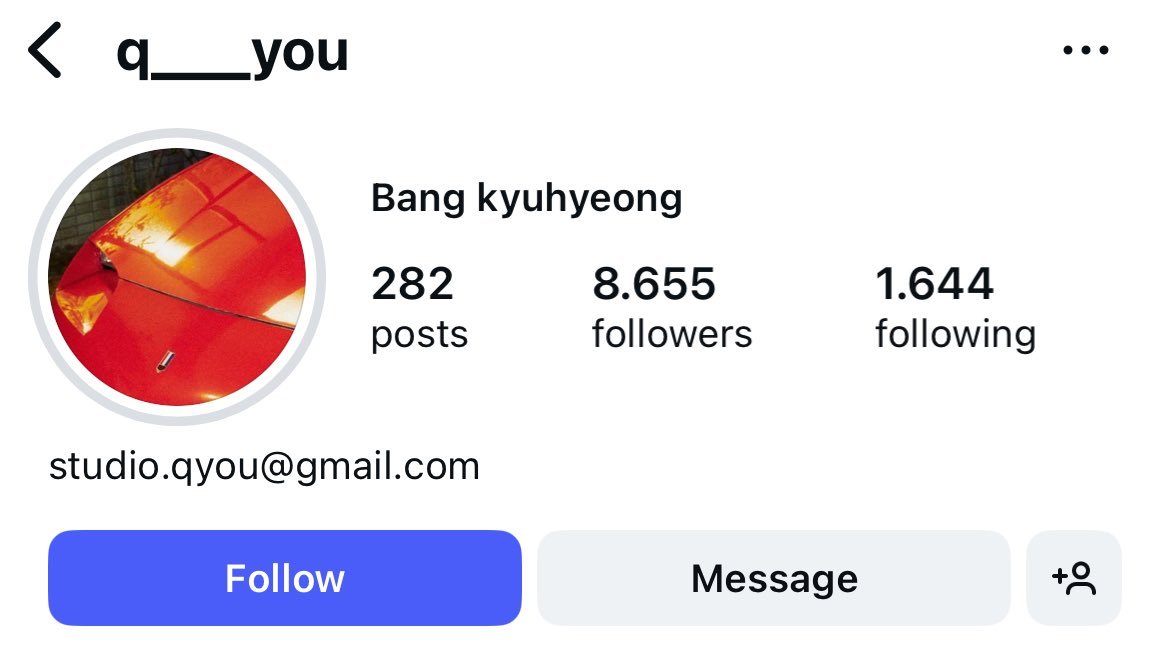Image resolution: width=1169 pixels, height=656 pixels.
Task: Open the three-dot more options menu
Action: point(1086,50)
